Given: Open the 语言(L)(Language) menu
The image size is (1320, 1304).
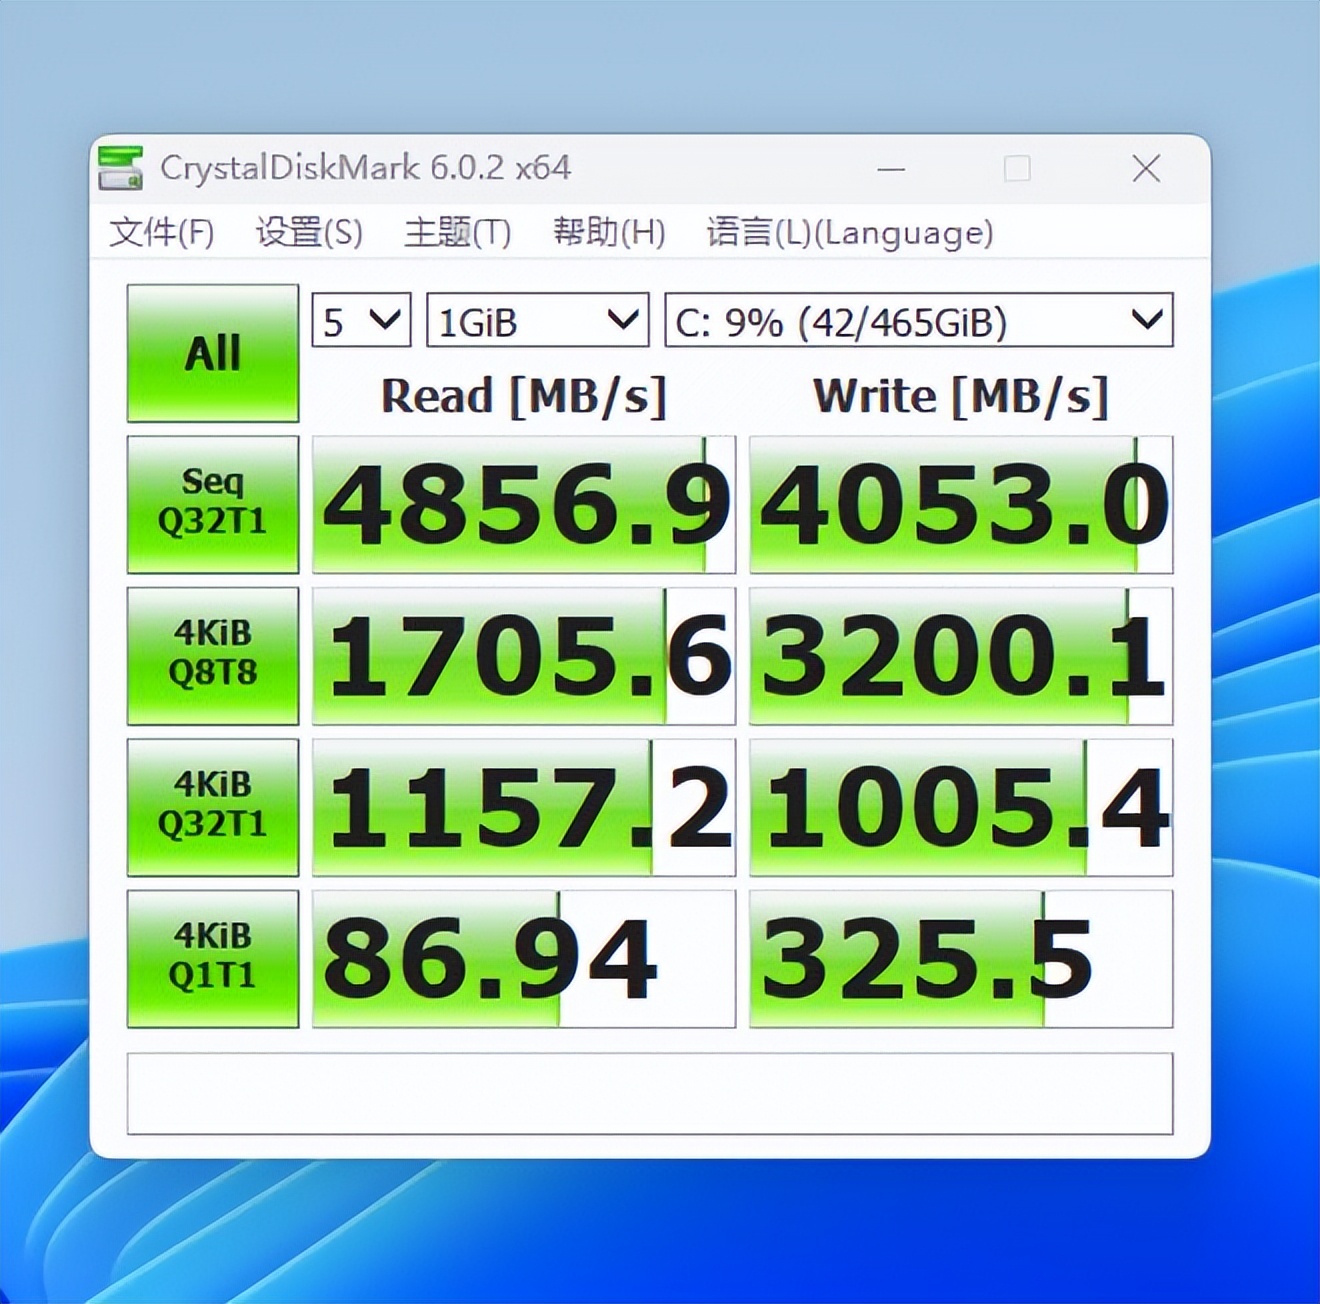Looking at the screenshot, I should click(846, 232).
